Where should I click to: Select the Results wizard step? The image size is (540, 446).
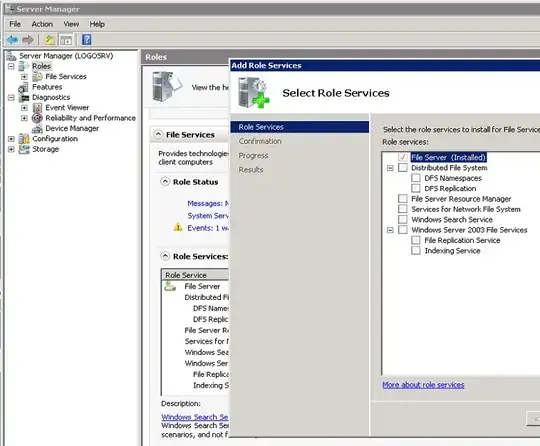tap(251, 170)
